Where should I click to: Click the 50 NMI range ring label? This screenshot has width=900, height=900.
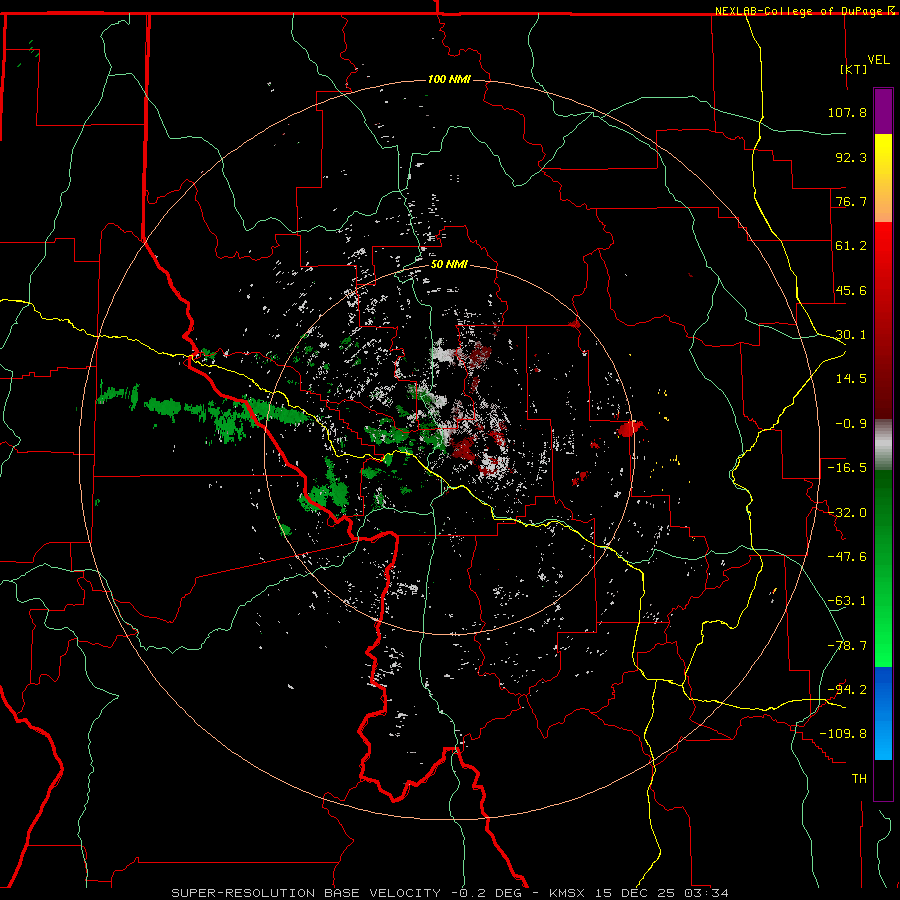click(x=449, y=264)
